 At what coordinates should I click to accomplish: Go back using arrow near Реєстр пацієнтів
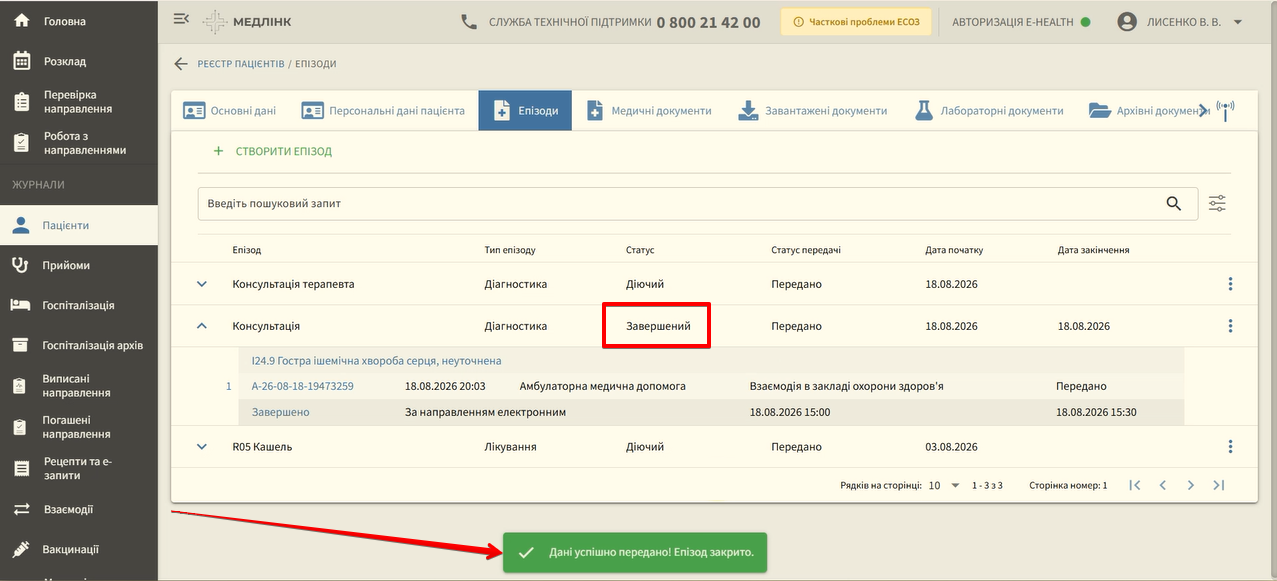click(x=181, y=64)
